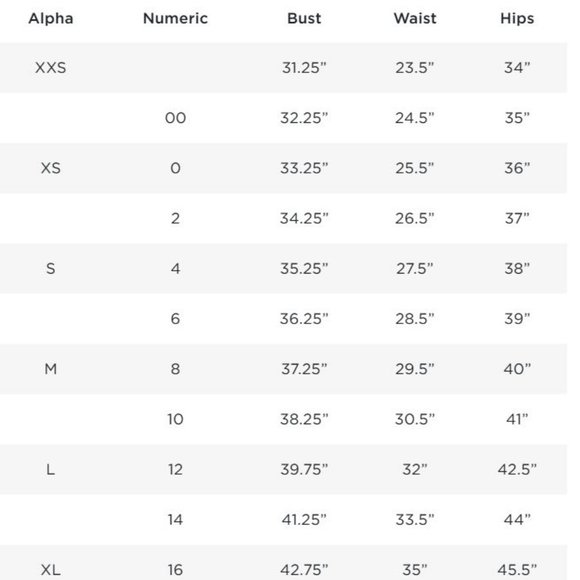Screen dimensions: 580x580
Task: Click the L alpha size cell
Action: 51,469
